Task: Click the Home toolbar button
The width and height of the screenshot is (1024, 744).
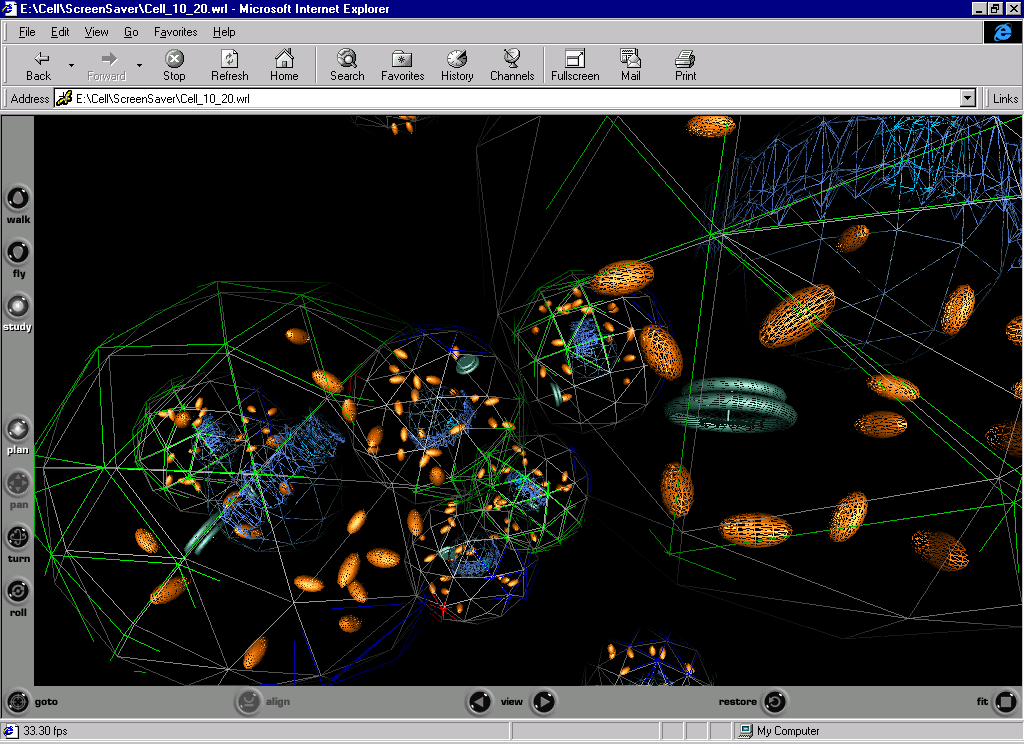Action: pyautogui.click(x=284, y=65)
